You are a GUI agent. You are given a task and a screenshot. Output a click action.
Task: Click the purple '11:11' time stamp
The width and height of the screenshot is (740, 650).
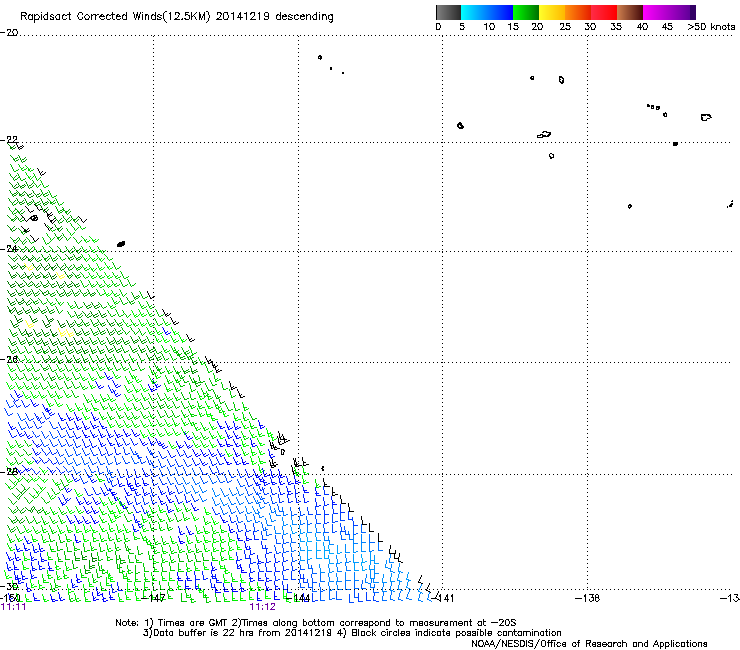pyautogui.click(x=13, y=607)
